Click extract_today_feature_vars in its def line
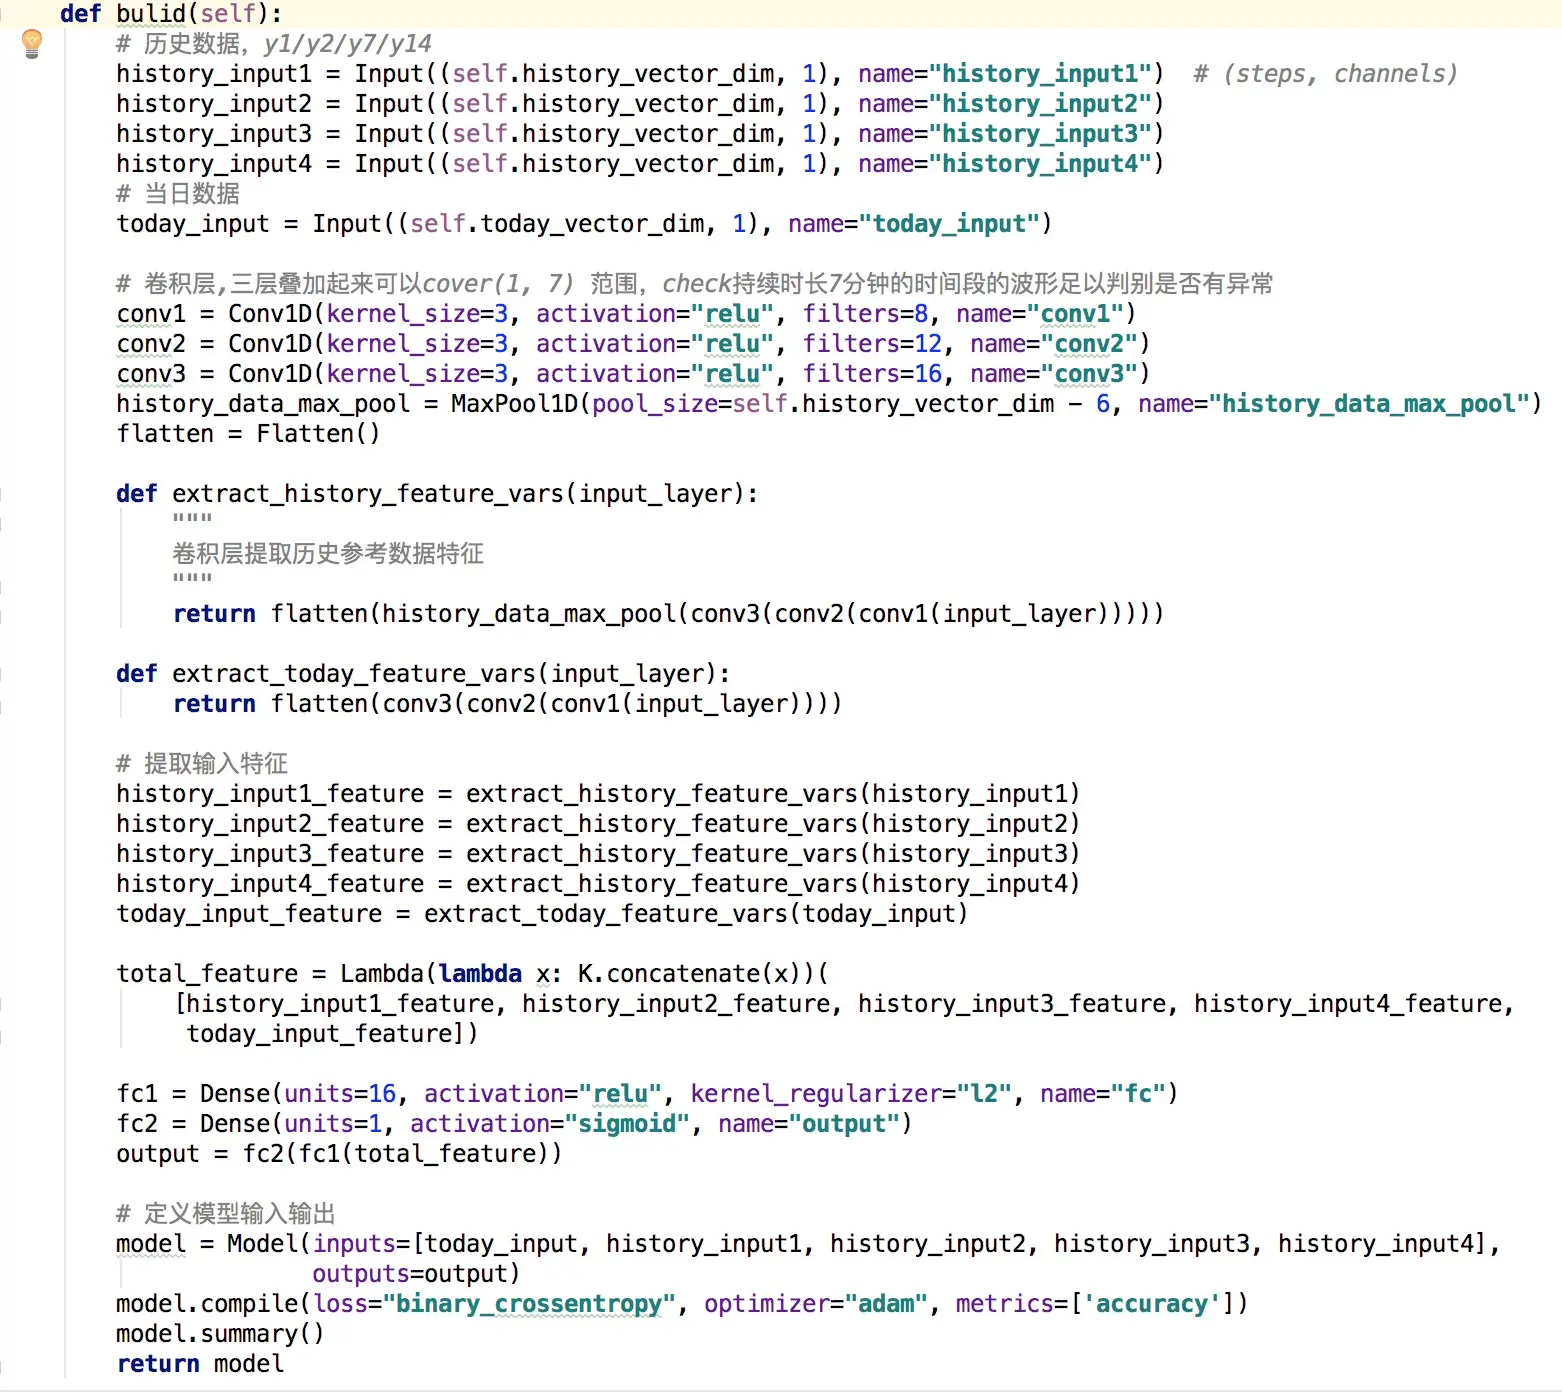 pos(354,674)
